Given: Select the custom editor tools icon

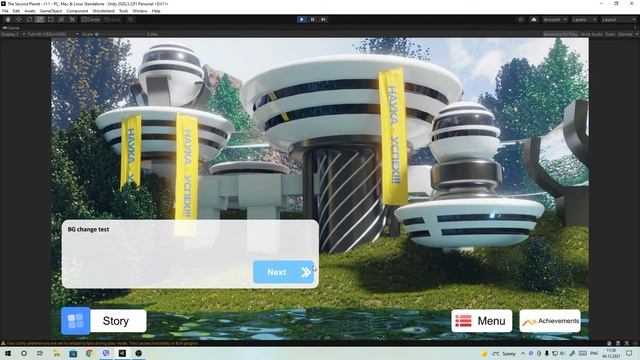Looking at the screenshot, I should 72,19.
